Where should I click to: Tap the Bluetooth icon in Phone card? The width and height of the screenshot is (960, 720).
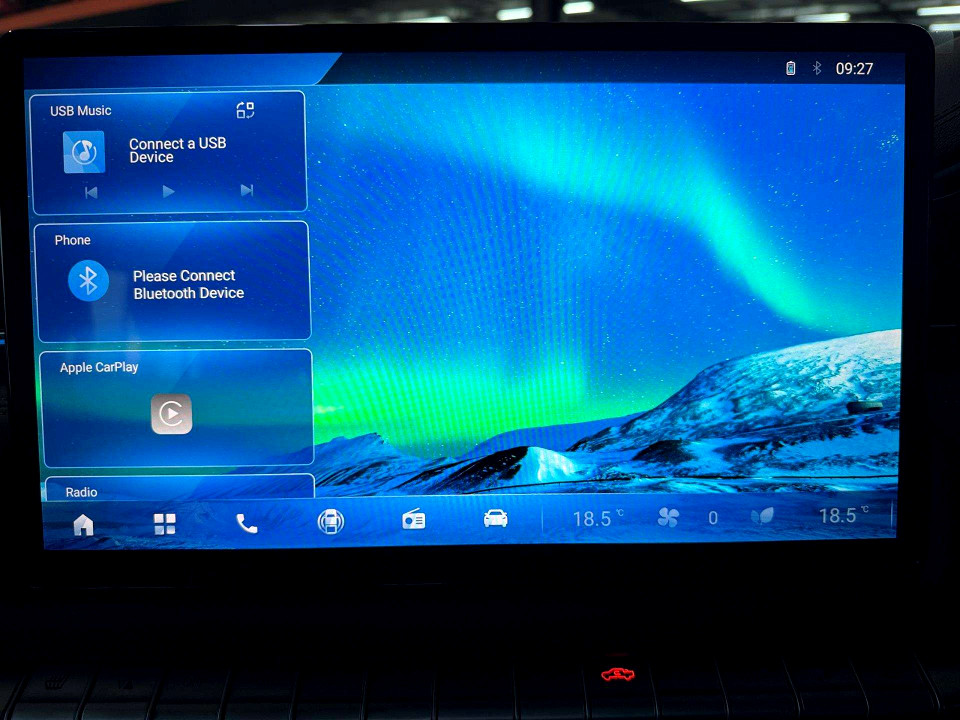click(88, 281)
